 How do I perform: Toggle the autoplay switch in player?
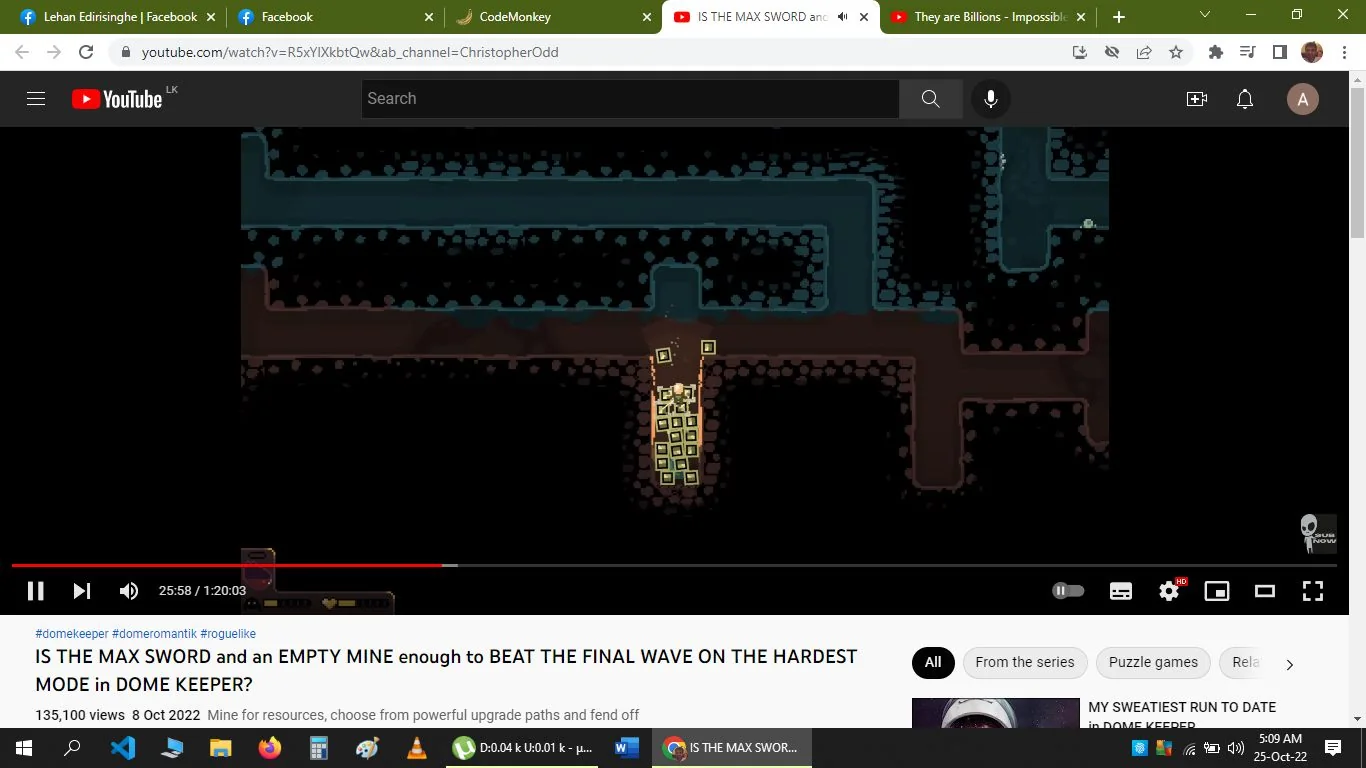[x=1068, y=591]
